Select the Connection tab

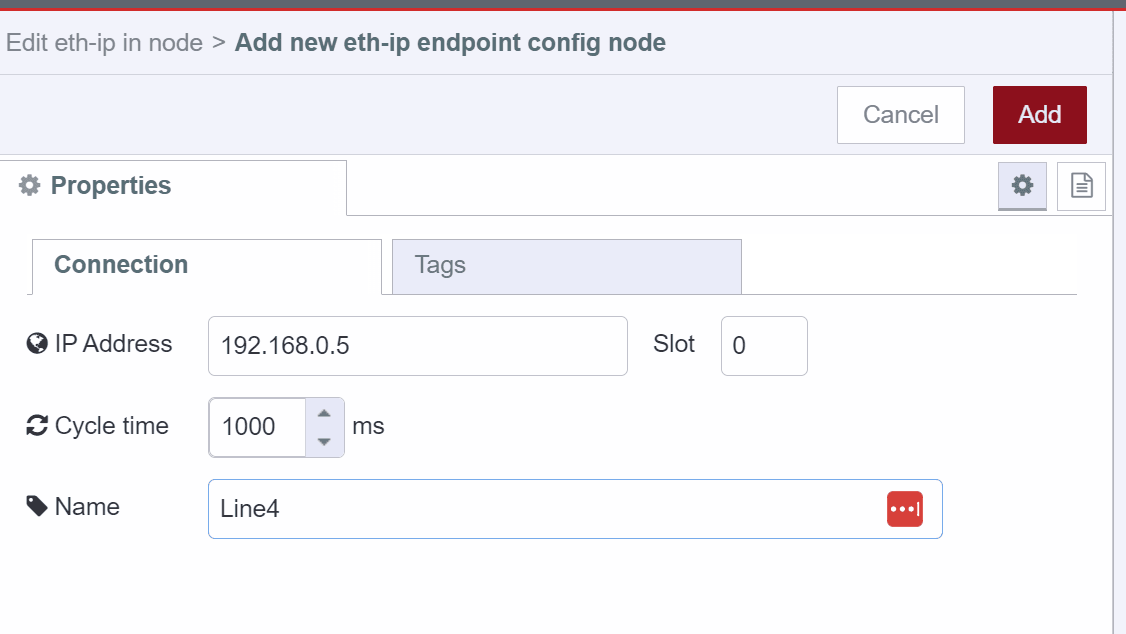tap(121, 265)
